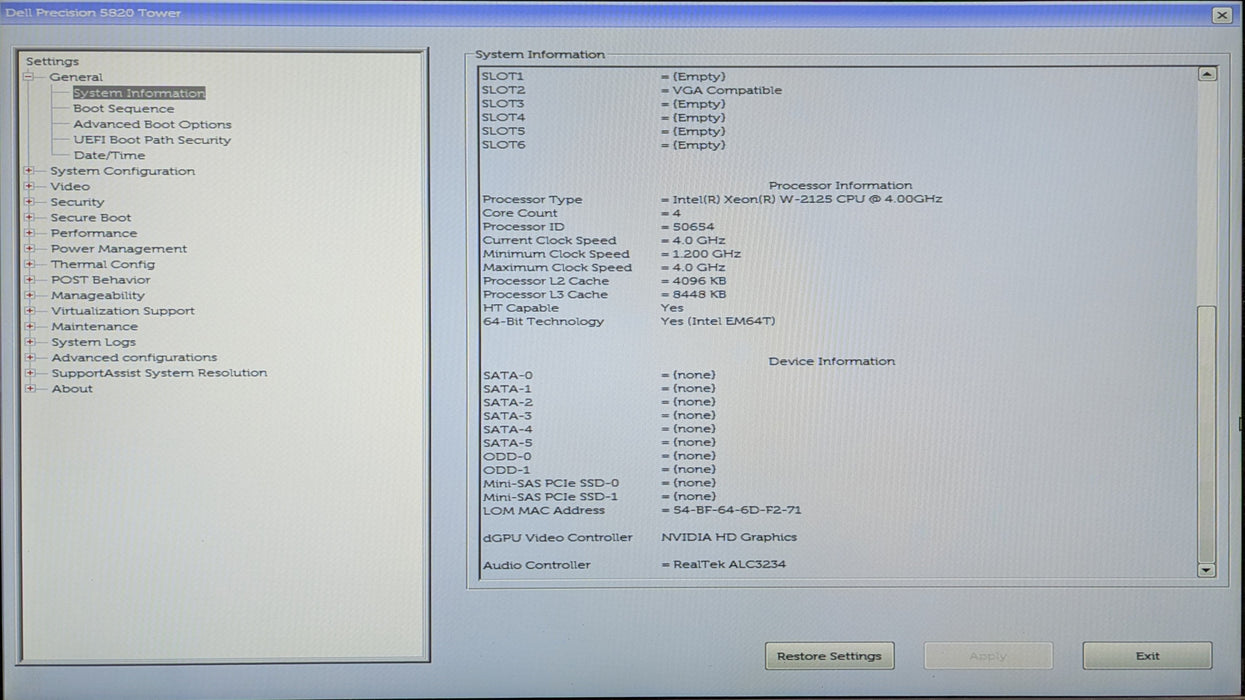Expand the Virtualization Support node
Viewport: 1245px width, 700px height.
tap(29, 310)
